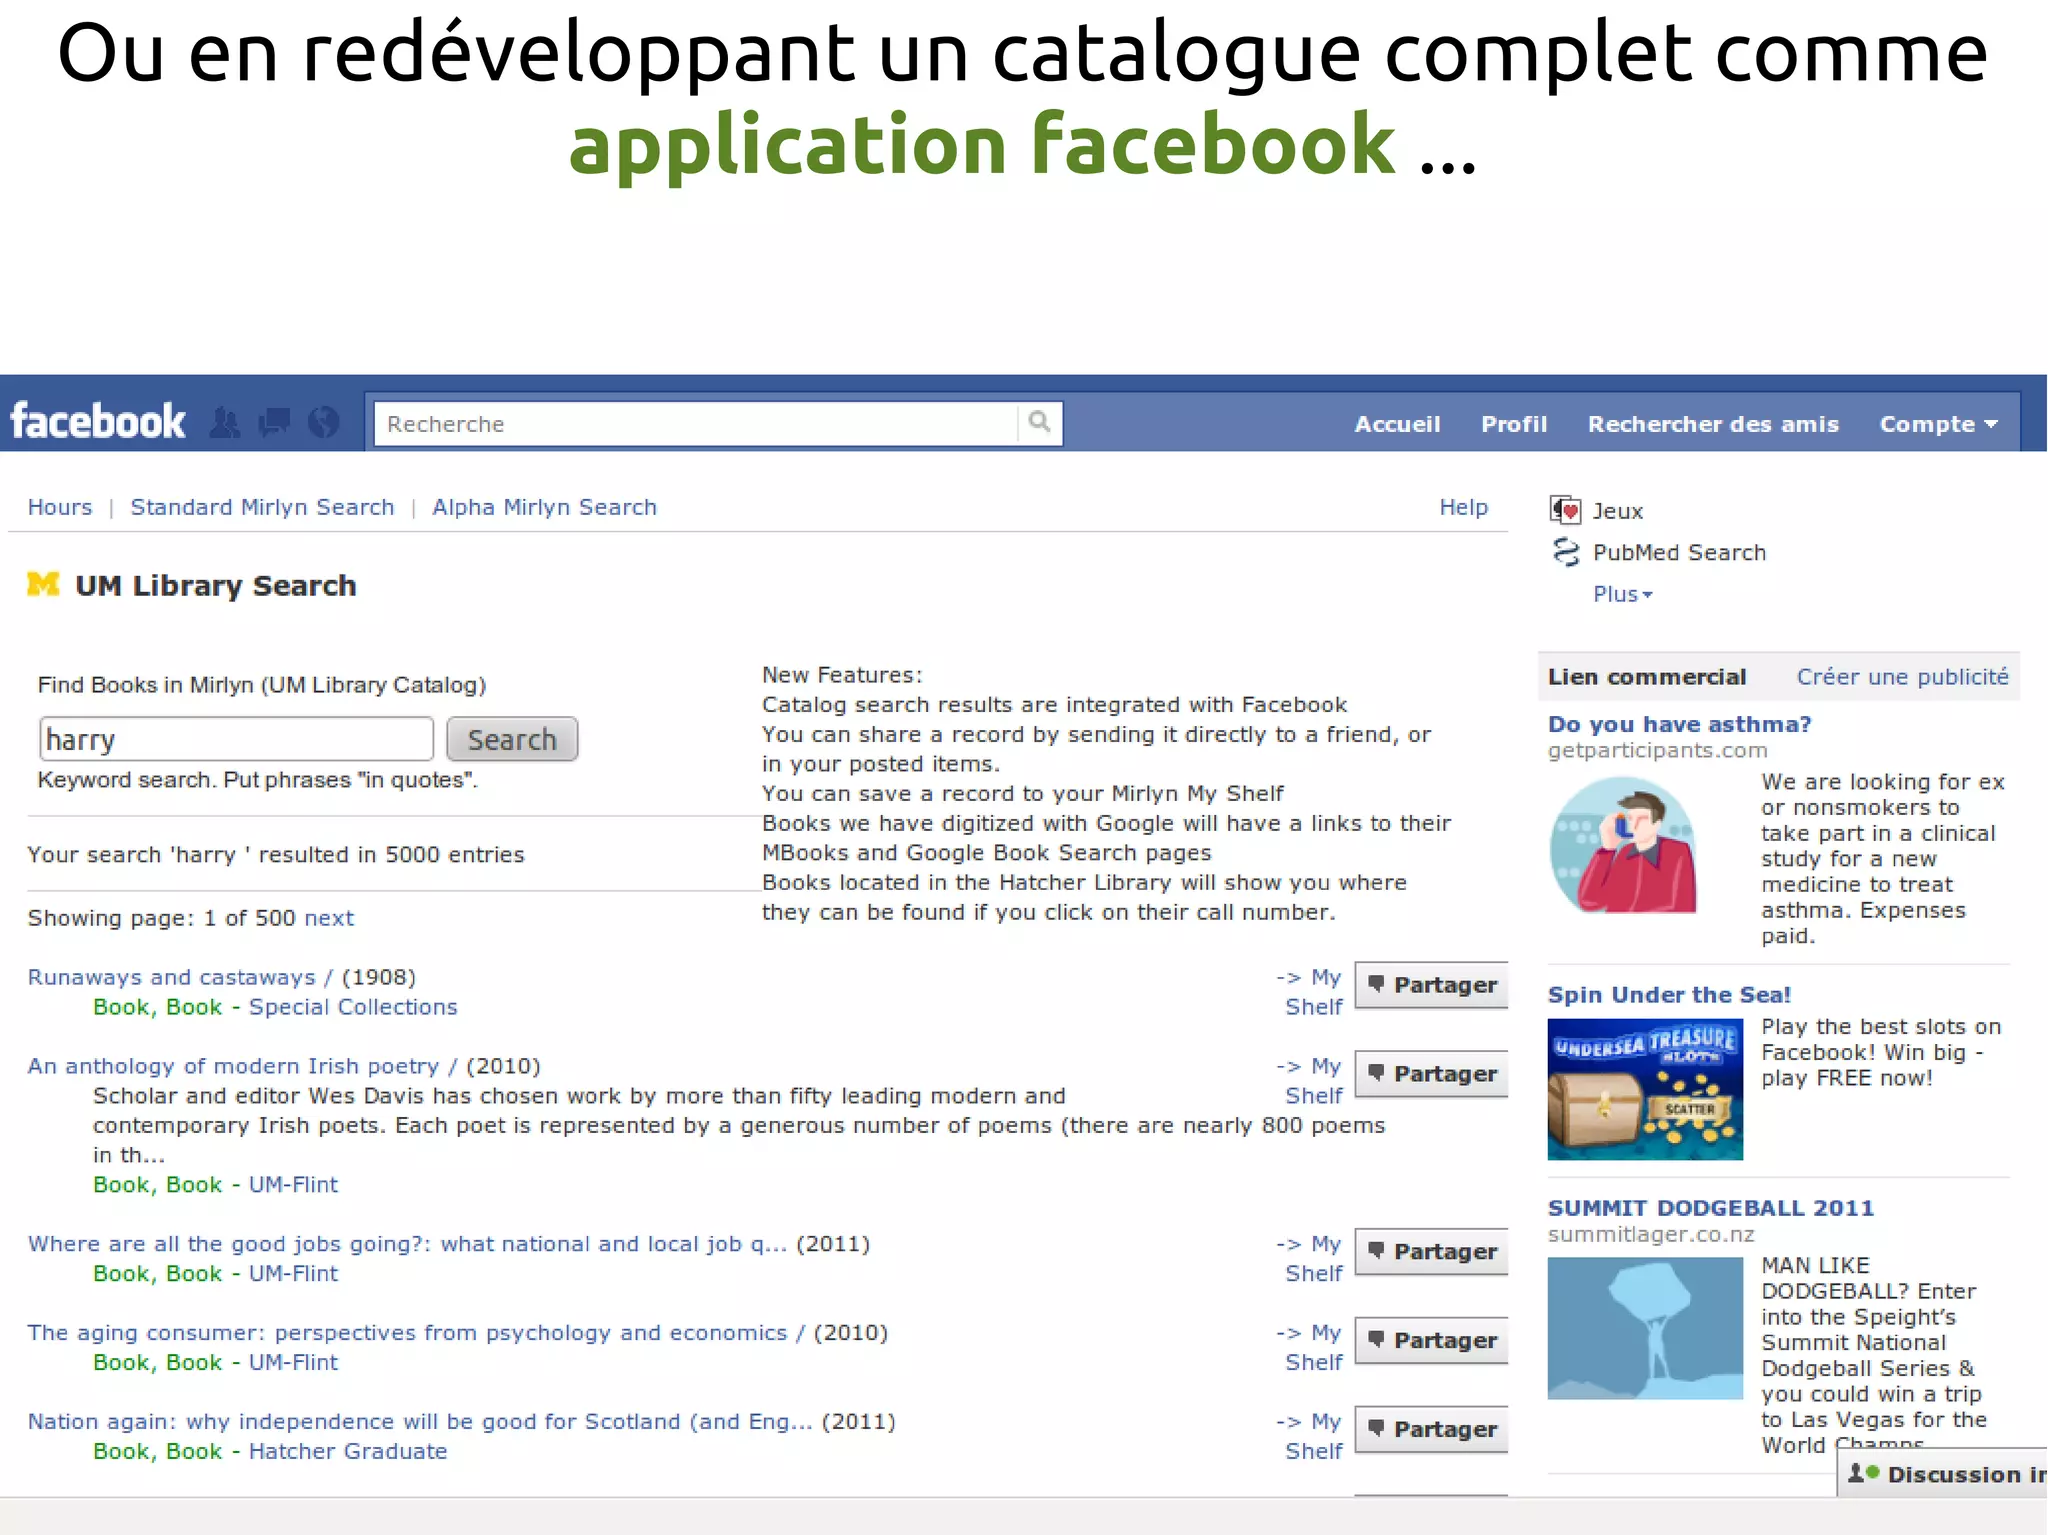
Task: Add The aging consumer to My Shelf
Action: [1312, 1348]
